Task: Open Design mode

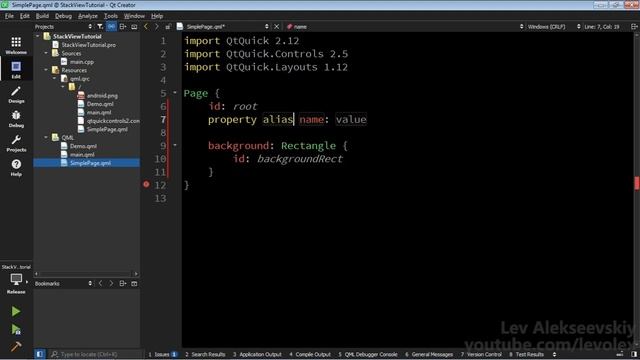Action: [16, 94]
